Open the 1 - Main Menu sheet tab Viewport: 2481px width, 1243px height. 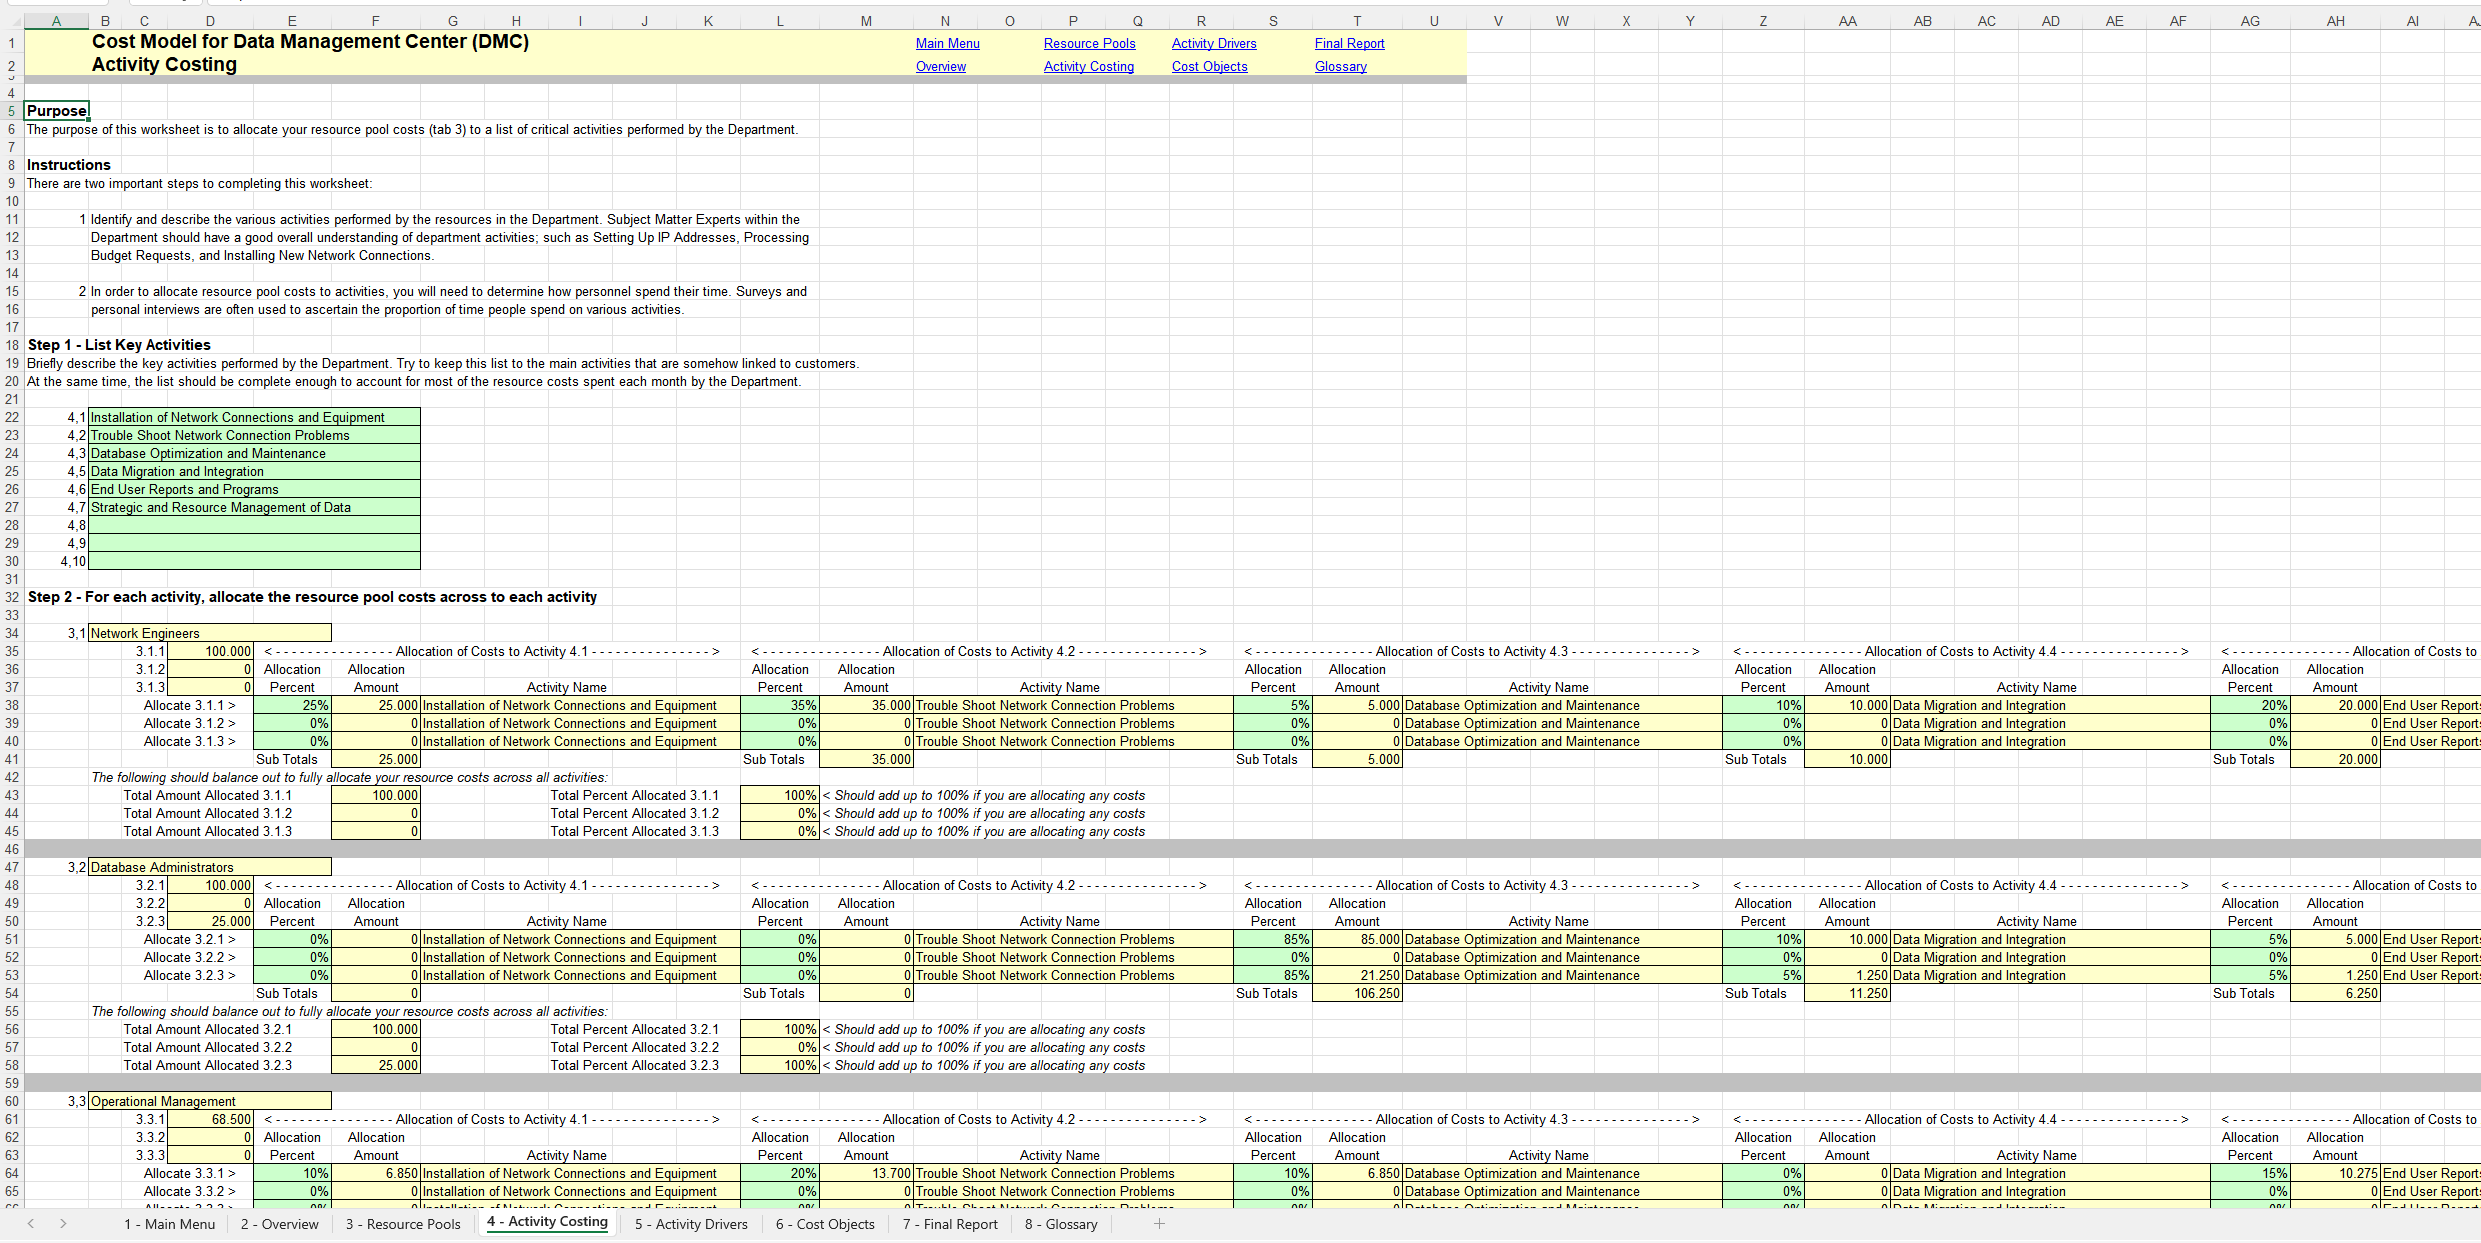[x=169, y=1224]
